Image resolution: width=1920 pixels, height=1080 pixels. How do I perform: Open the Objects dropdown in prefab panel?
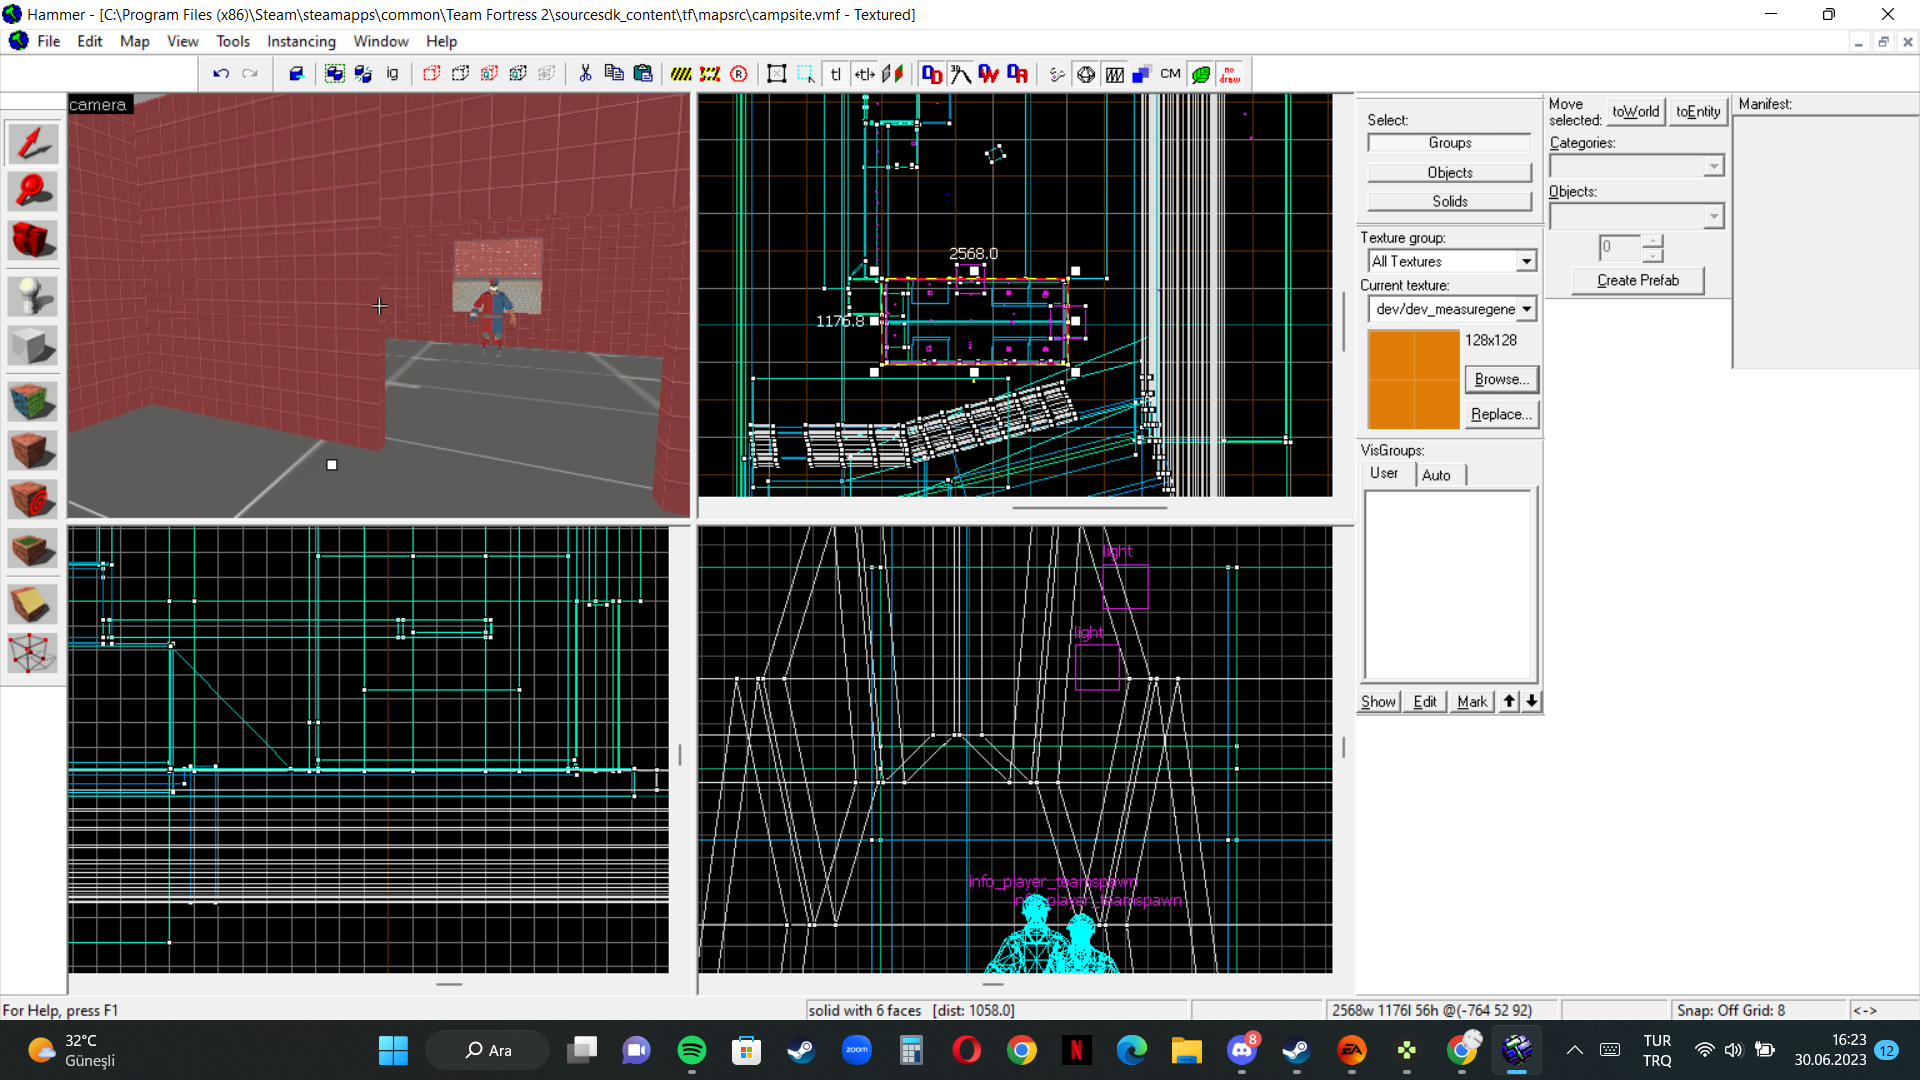pos(1713,216)
